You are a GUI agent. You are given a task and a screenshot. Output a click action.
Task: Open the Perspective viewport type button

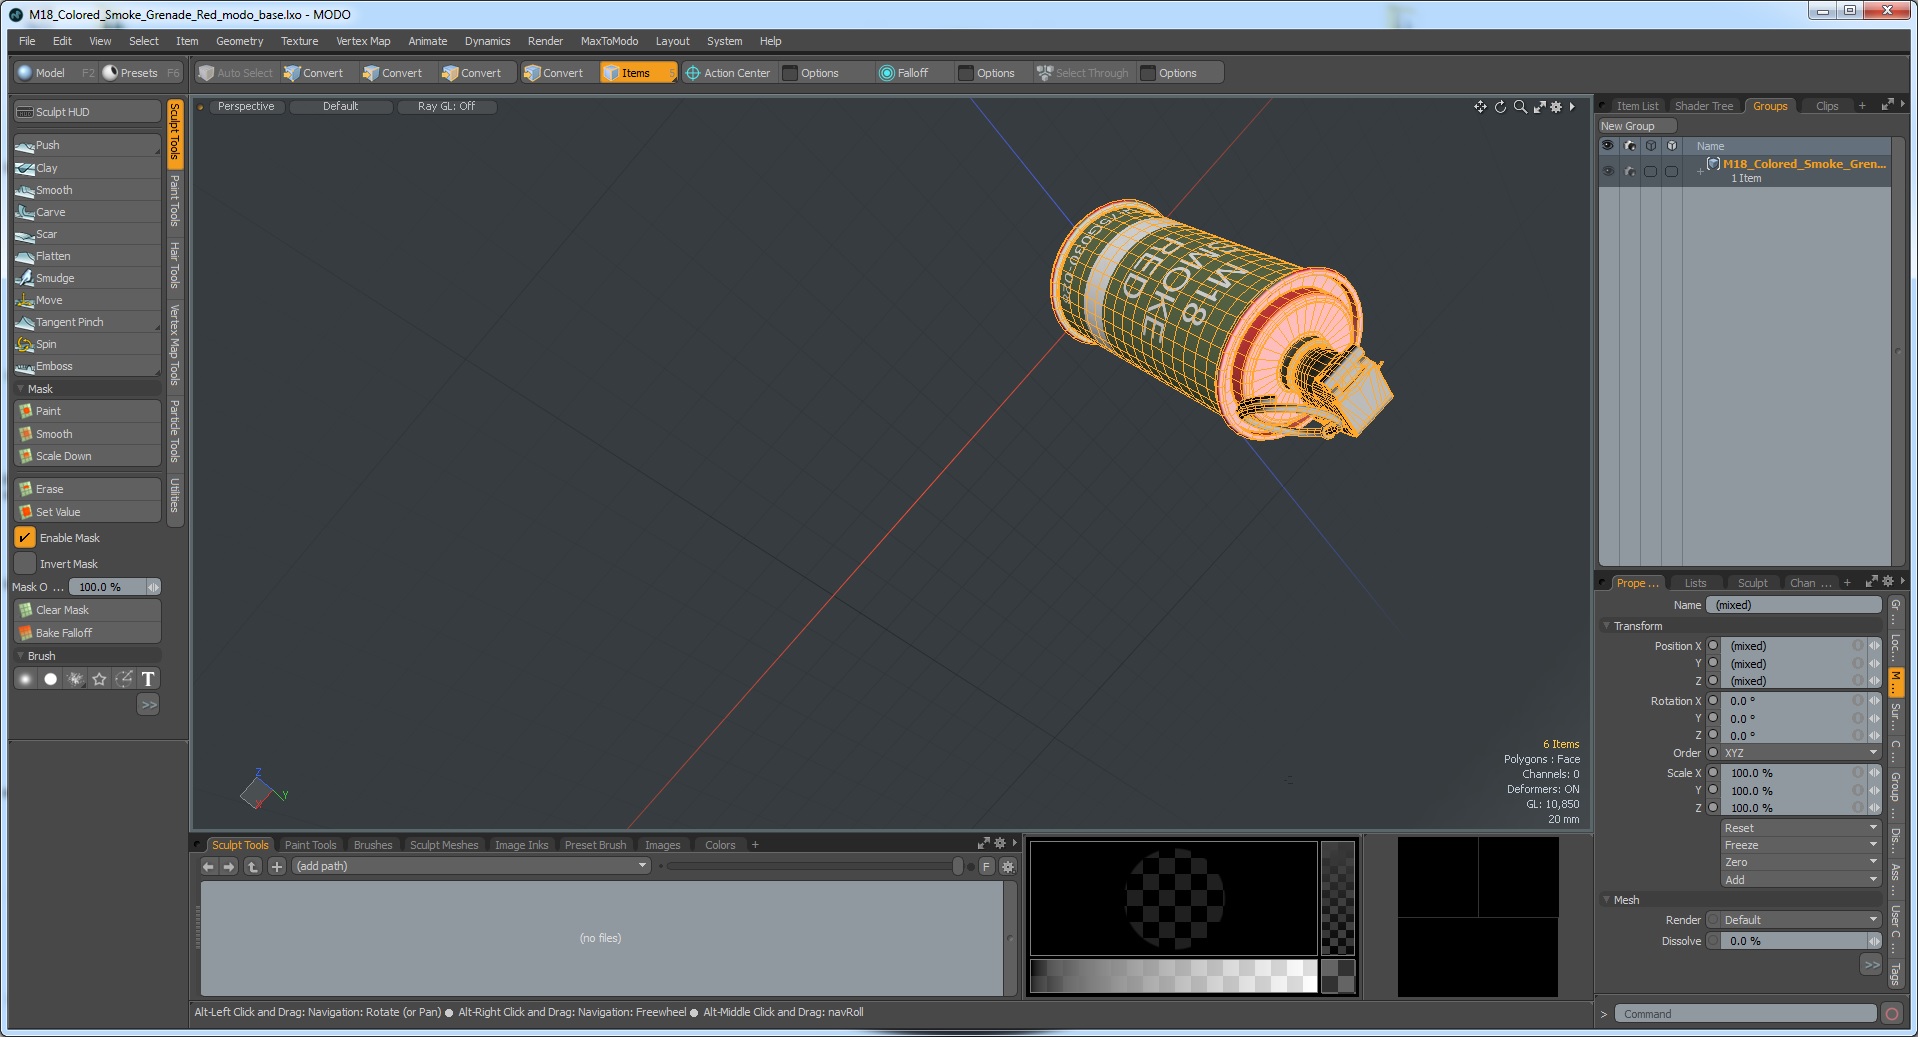(246, 107)
